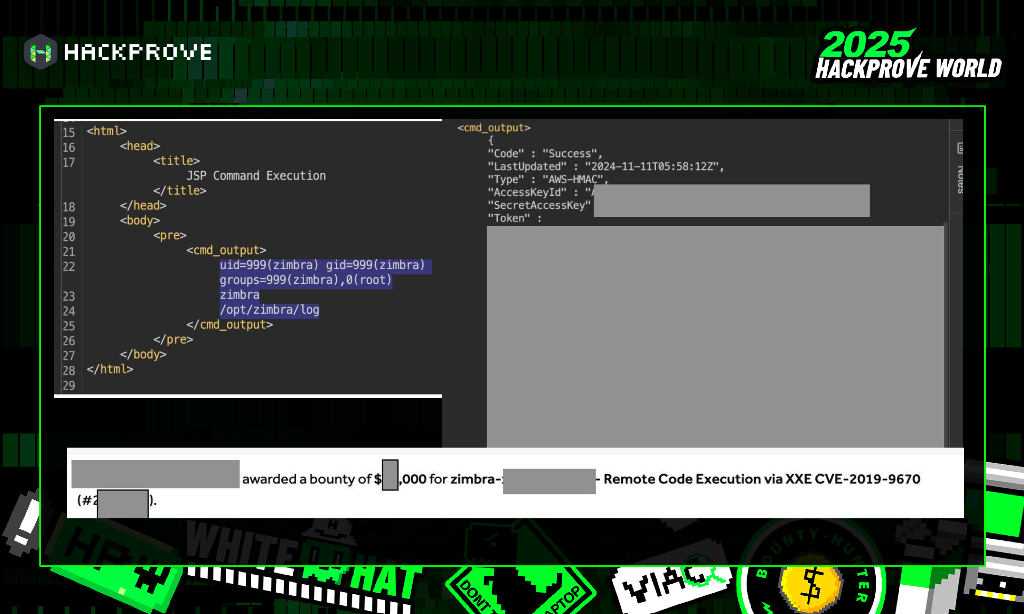
Task: Click the /opt/zimbra/log path line
Action: (x=269, y=310)
